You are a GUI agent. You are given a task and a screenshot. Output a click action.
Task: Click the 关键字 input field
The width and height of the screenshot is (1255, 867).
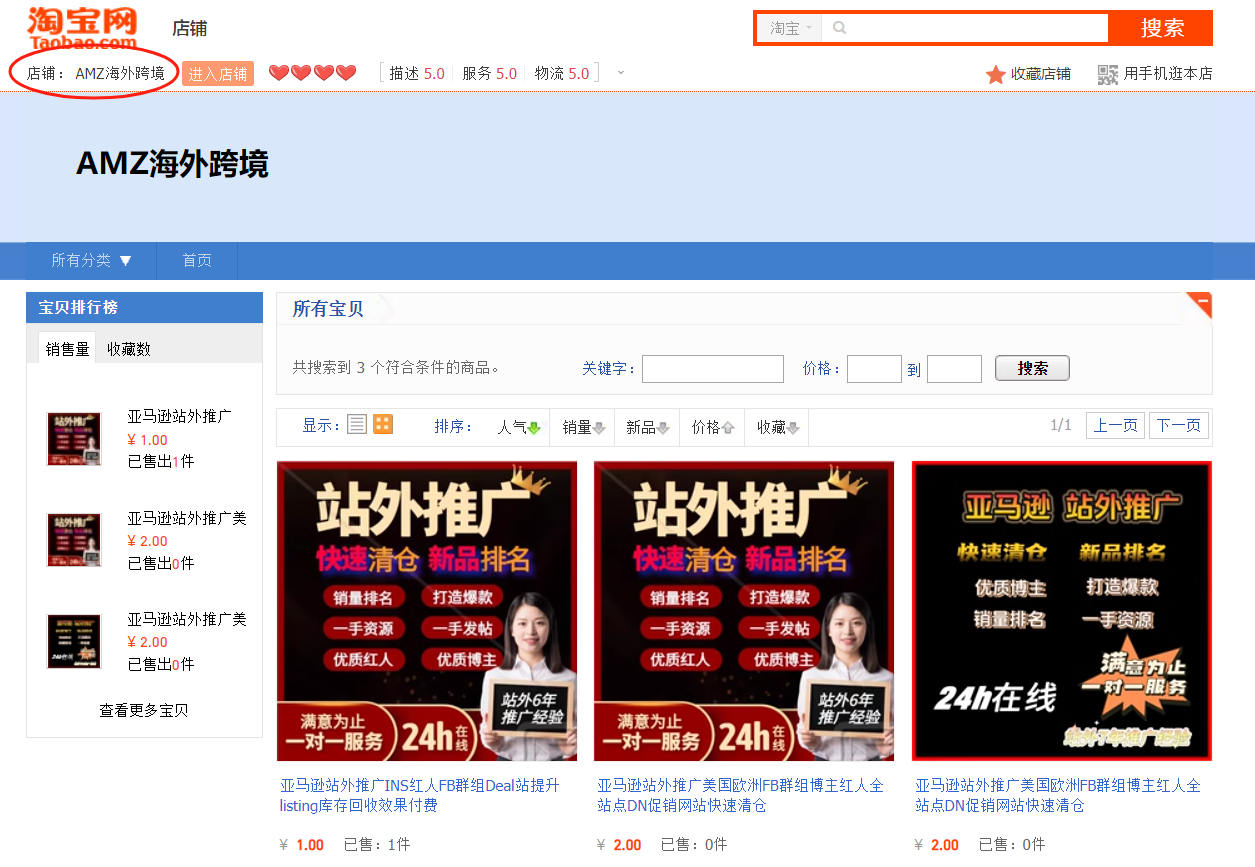[x=713, y=369]
